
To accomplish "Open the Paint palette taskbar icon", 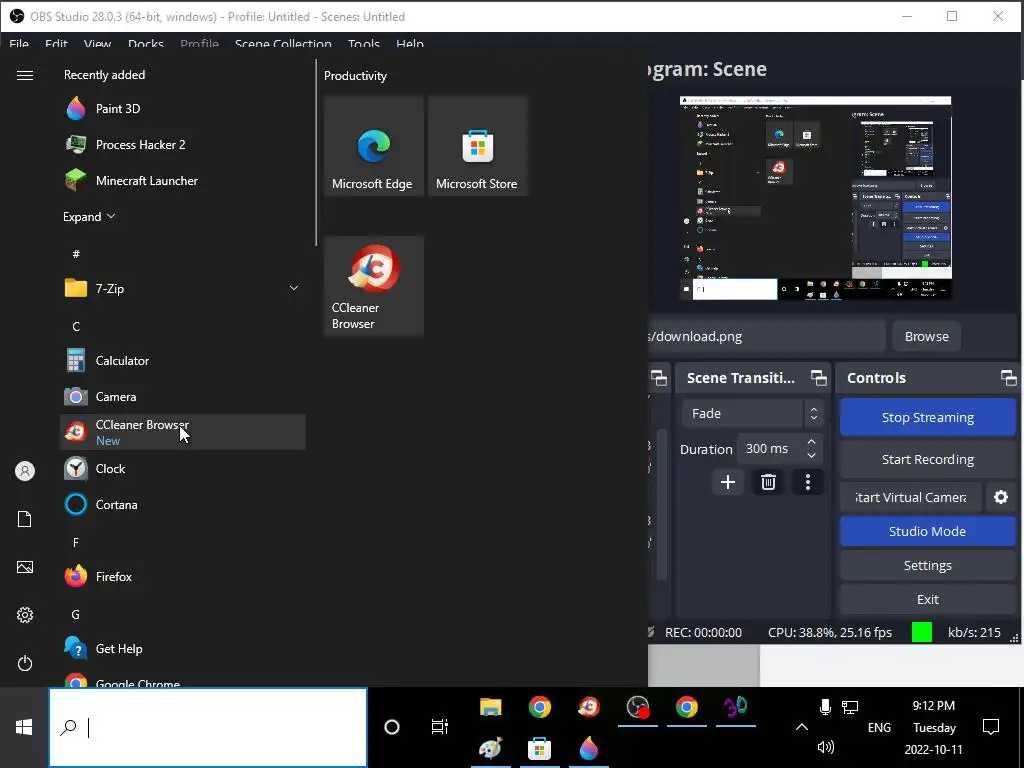I will coord(490,748).
